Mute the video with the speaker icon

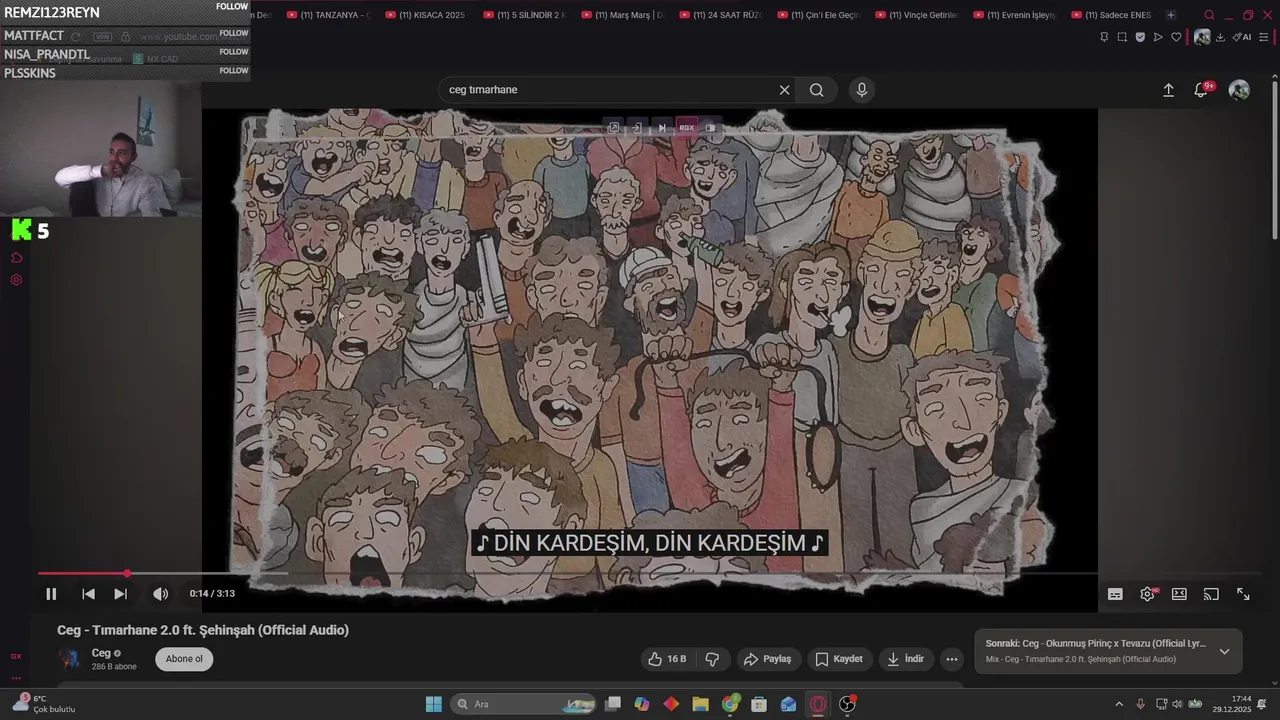160,594
